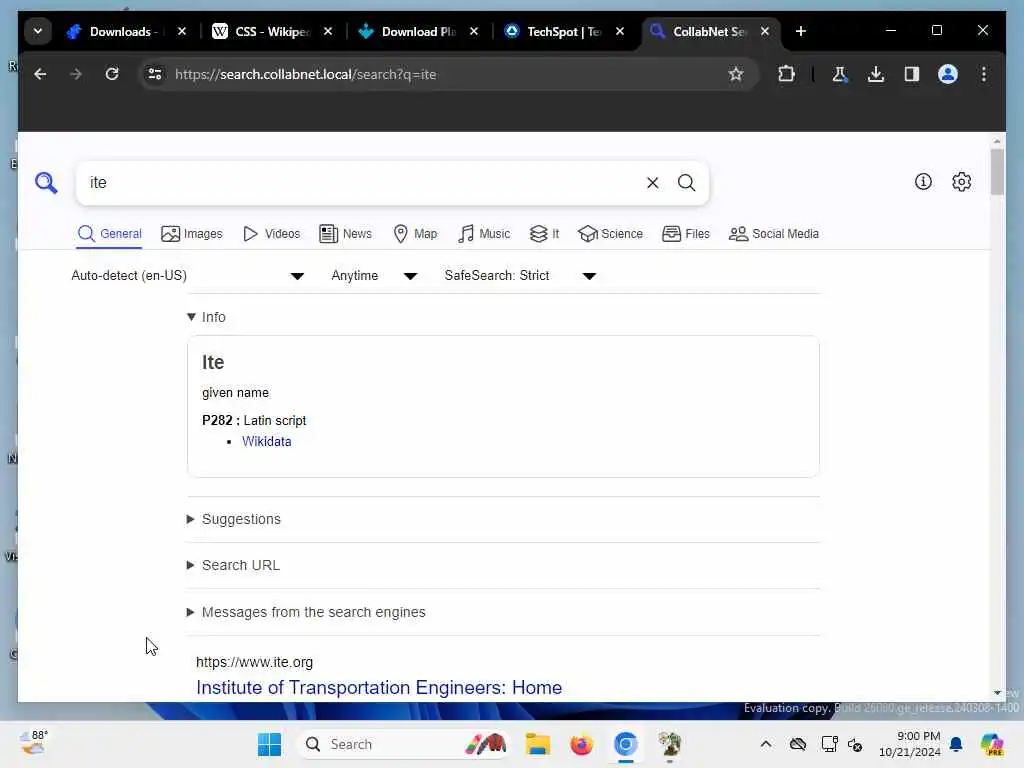This screenshot has height=768, width=1024.
Task: Open Windows Start menu
Action: (x=269, y=744)
